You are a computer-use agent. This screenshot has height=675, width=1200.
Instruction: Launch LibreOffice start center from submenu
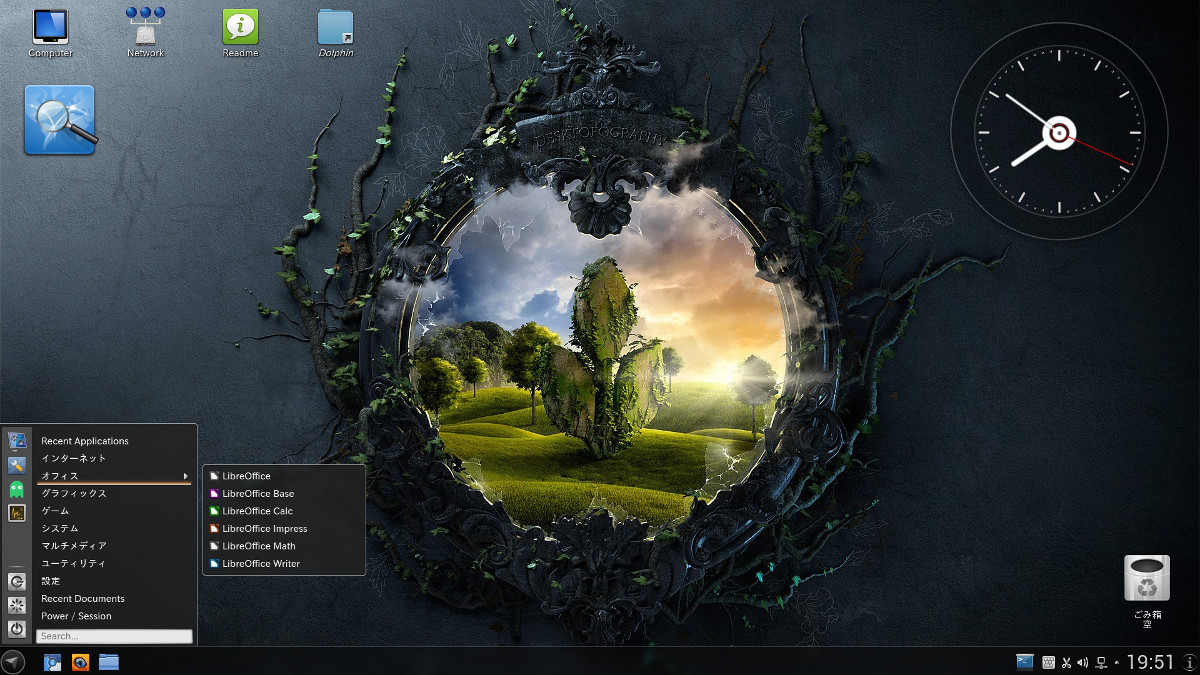coord(284,476)
